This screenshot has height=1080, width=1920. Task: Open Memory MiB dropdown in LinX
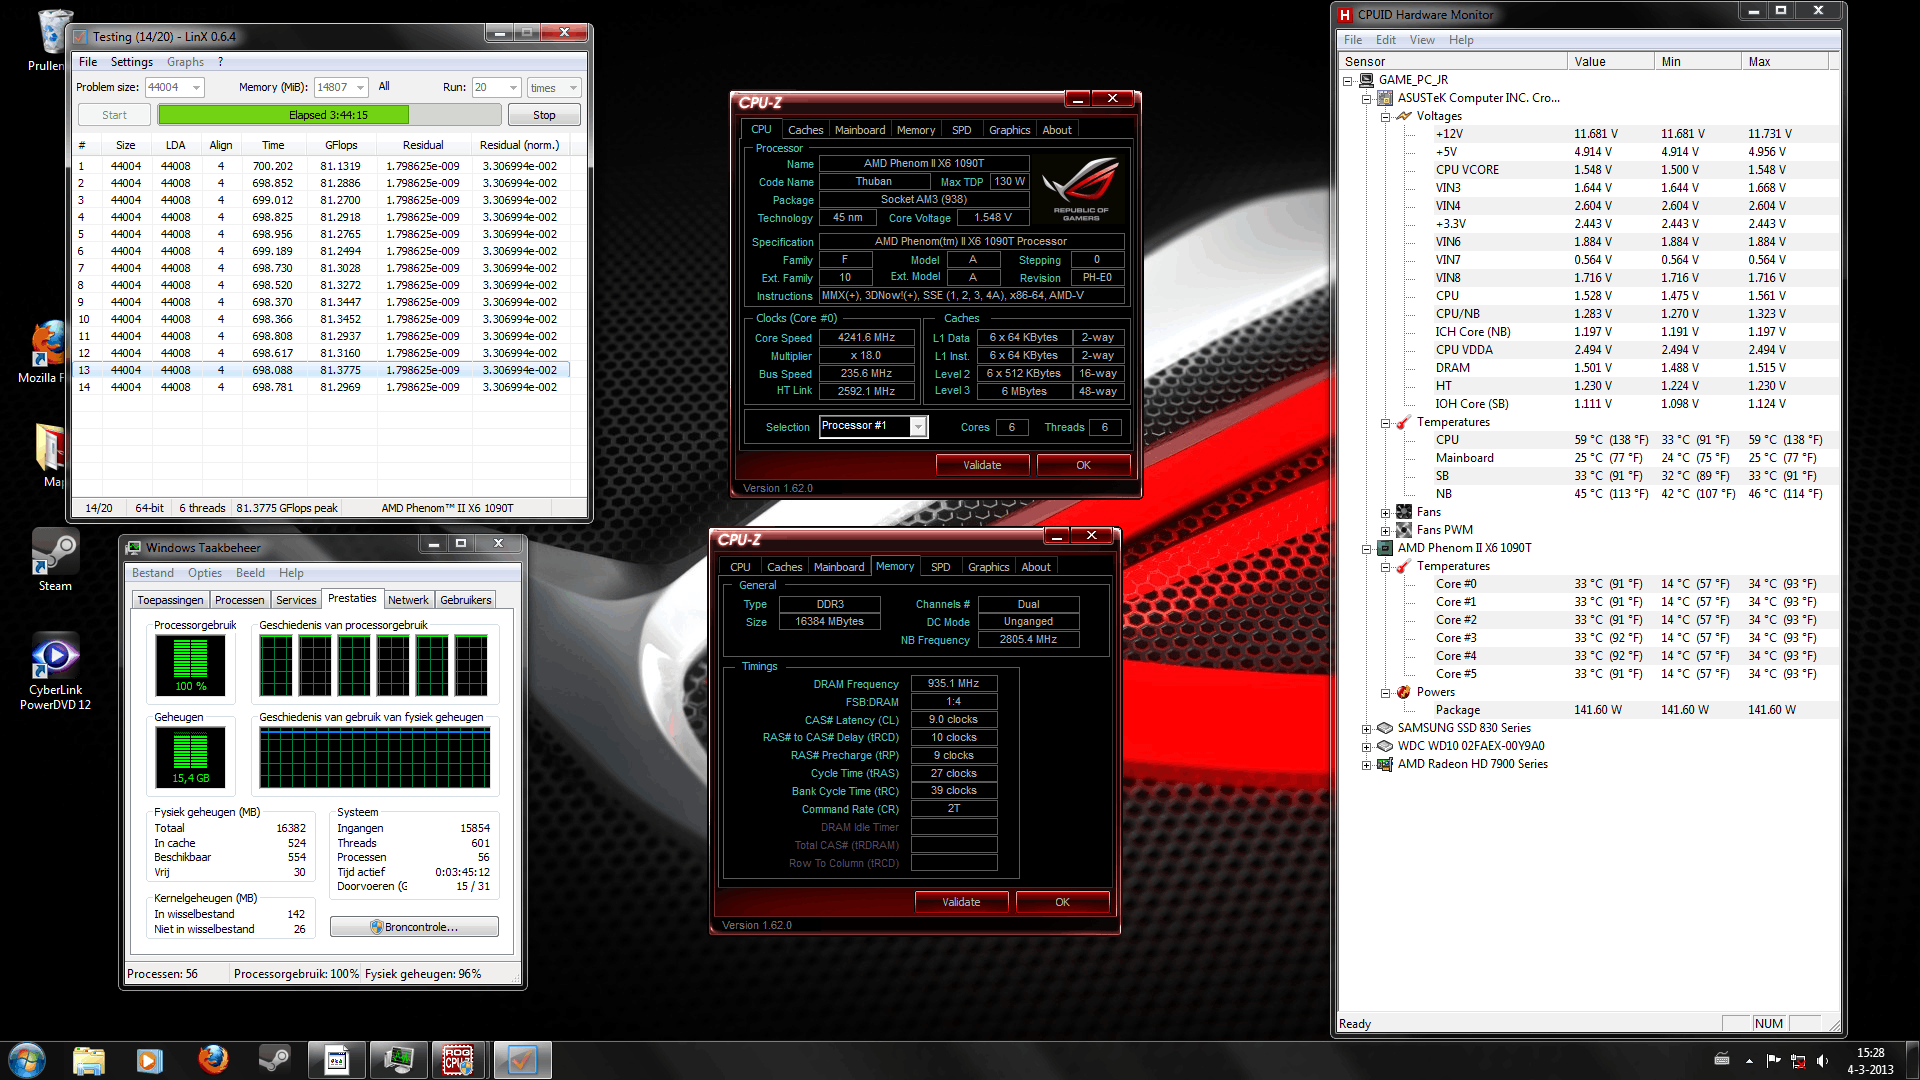pos(360,88)
